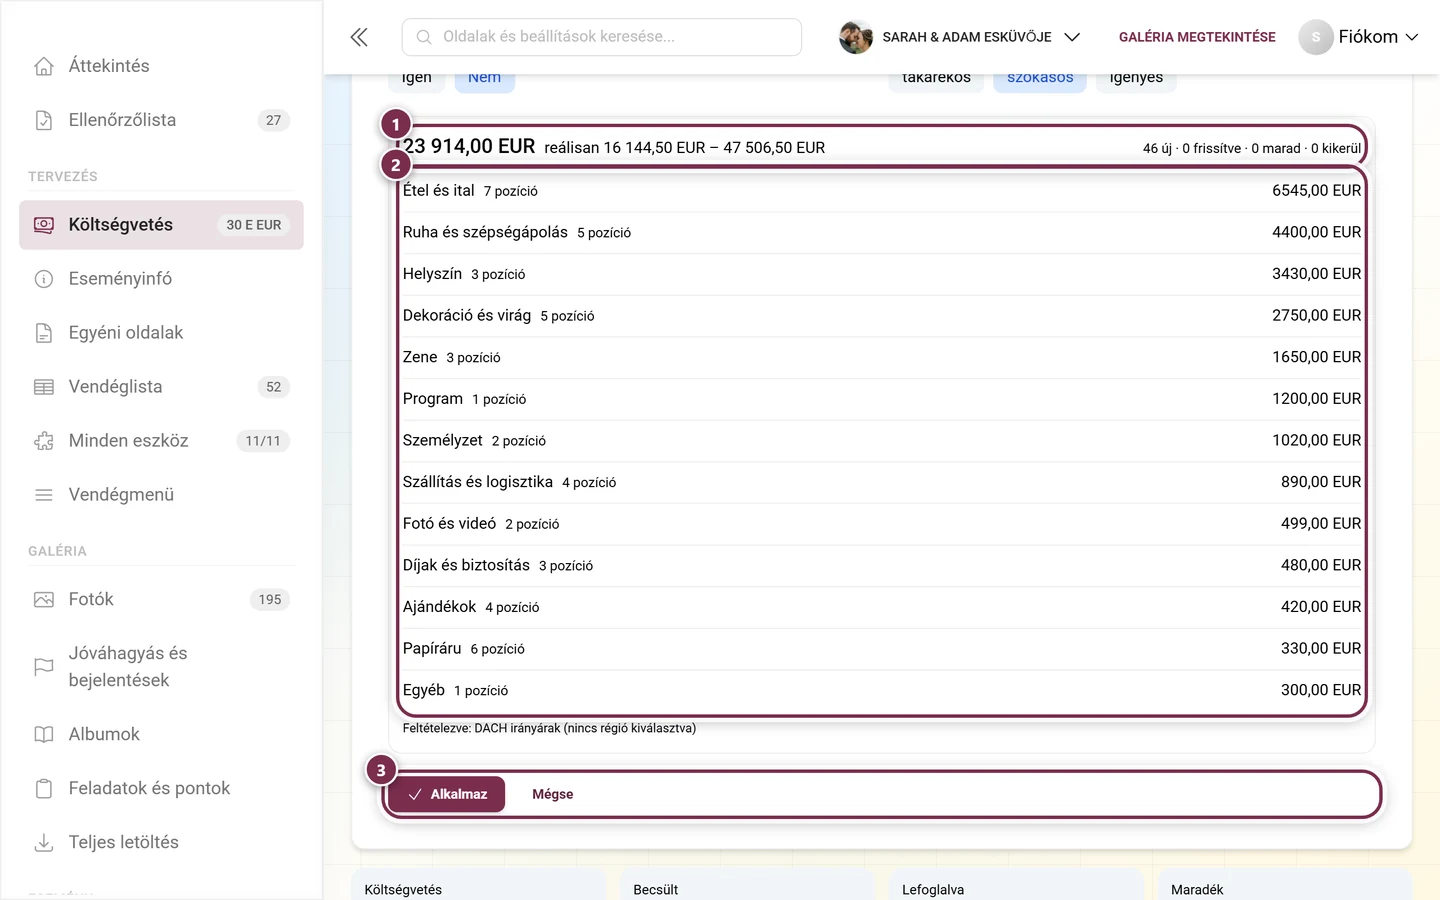The width and height of the screenshot is (1440, 900).
Task: Click the Eseményinfó info icon
Action: (x=44, y=279)
